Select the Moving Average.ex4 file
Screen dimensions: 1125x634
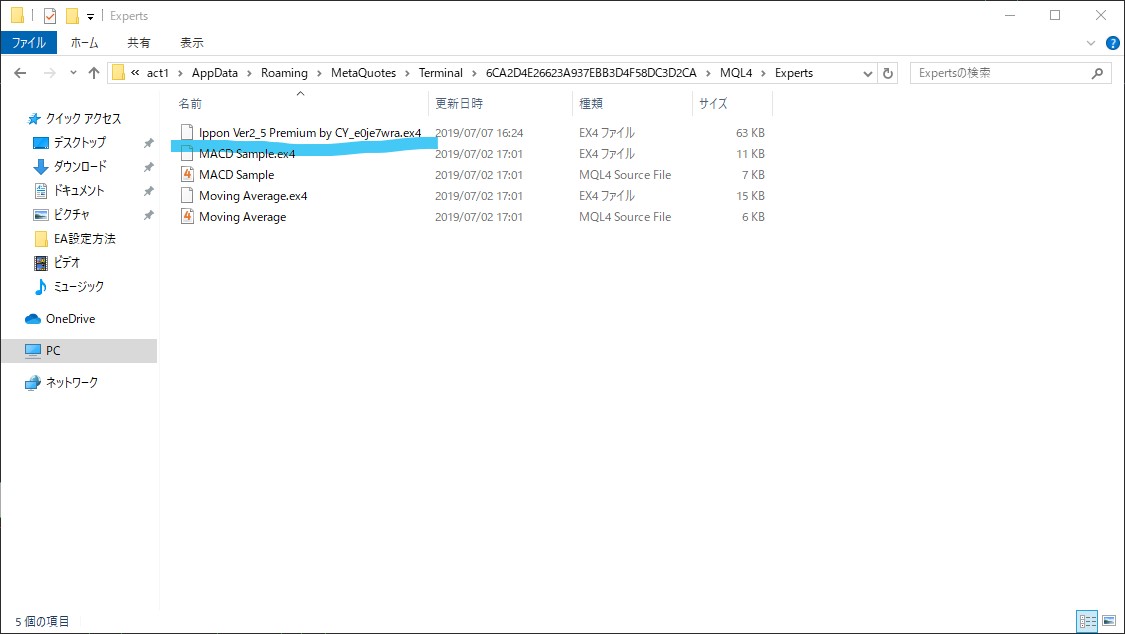tap(253, 196)
